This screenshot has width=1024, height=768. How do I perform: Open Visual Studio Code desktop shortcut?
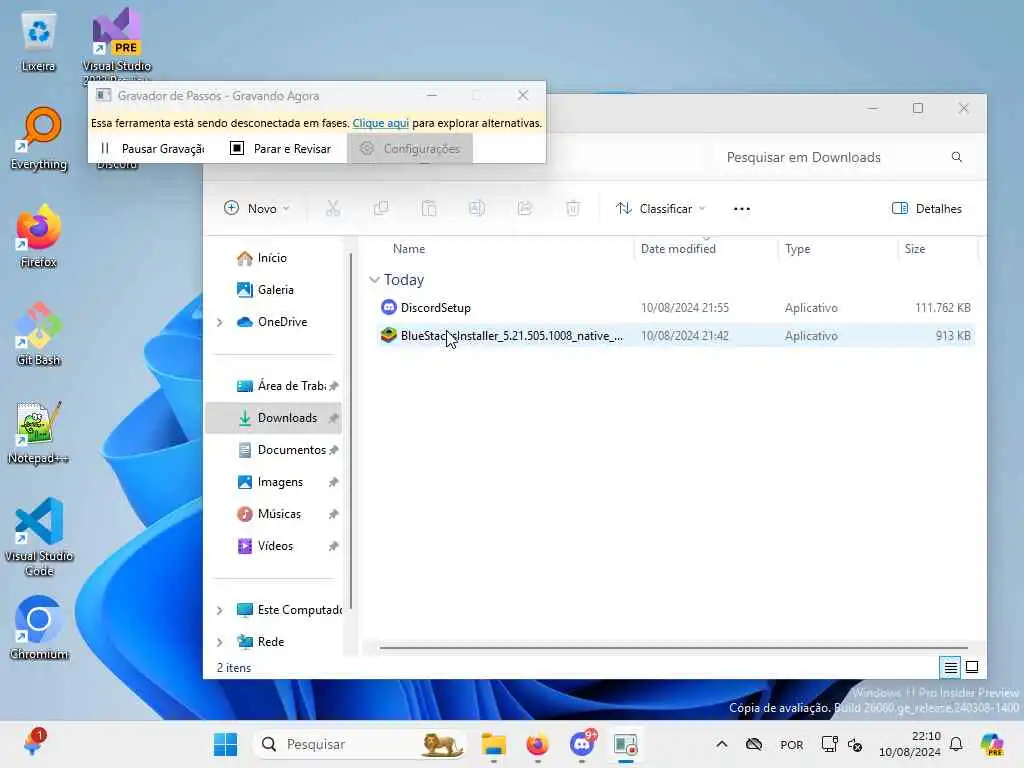tap(39, 537)
